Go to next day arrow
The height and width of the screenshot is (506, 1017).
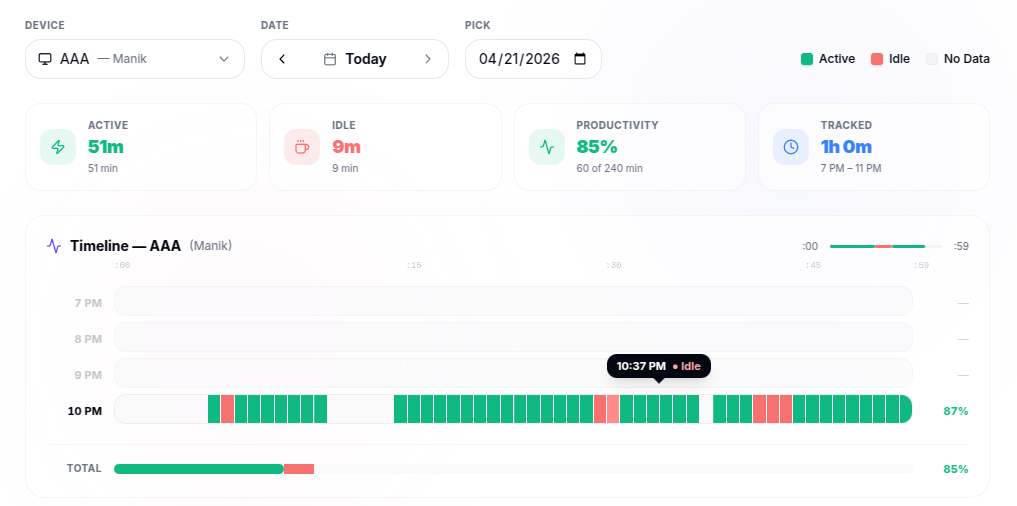[428, 59]
